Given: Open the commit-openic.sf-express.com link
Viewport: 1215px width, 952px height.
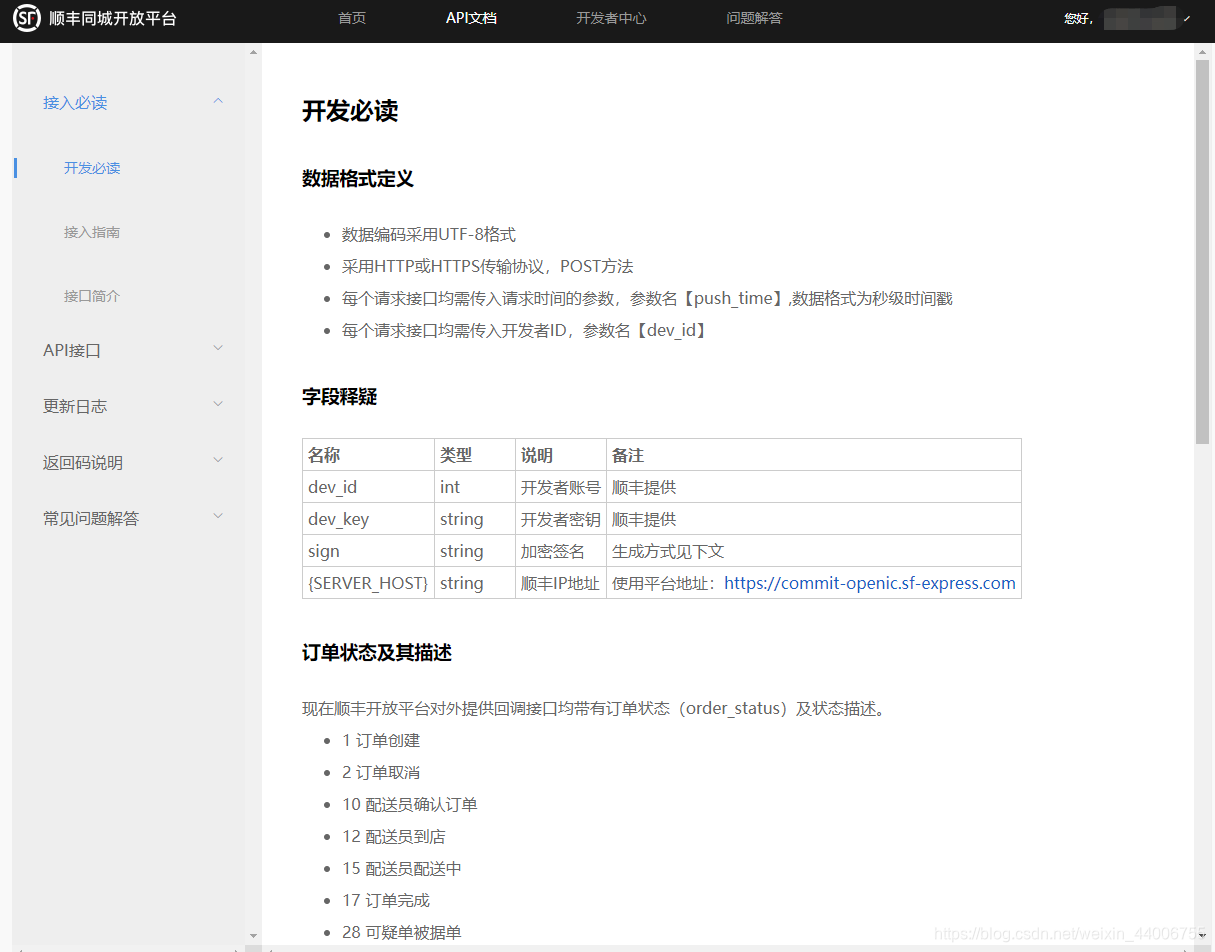Looking at the screenshot, I should click(x=870, y=583).
